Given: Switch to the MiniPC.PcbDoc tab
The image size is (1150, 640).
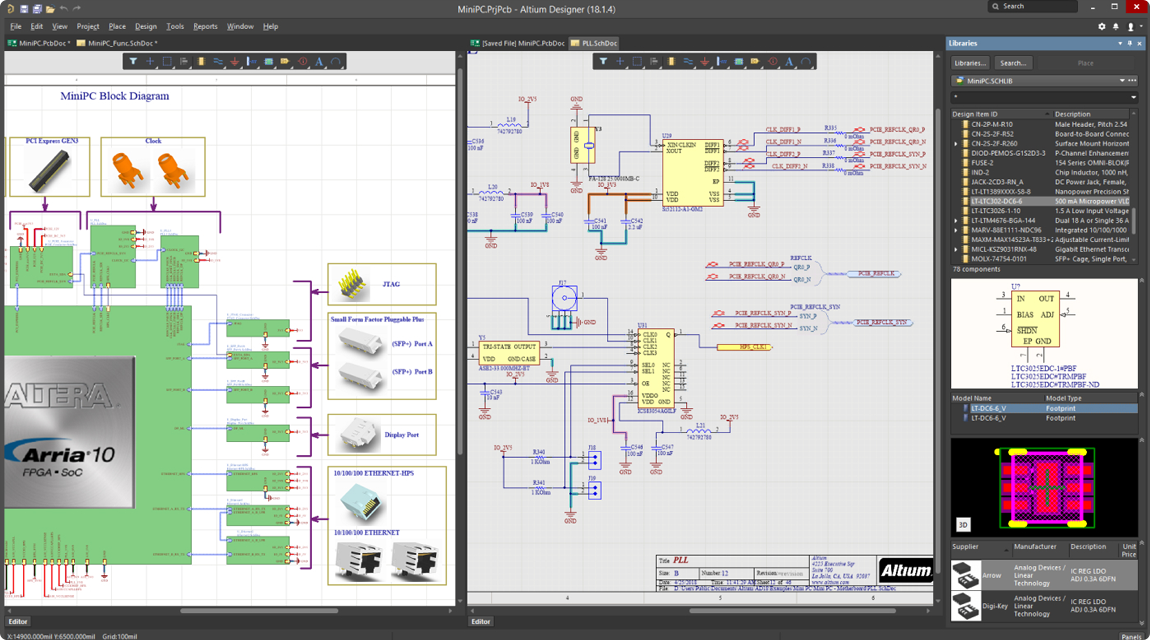Looking at the screenshot, I should [40, 43].
